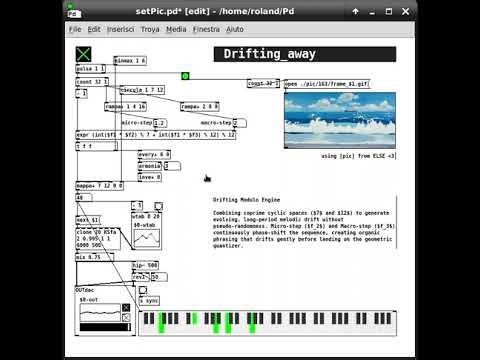This screenshot has height=360, width=480.
Task: Select the micro-step number box showing 1.2
Action: tap(160, 123)
